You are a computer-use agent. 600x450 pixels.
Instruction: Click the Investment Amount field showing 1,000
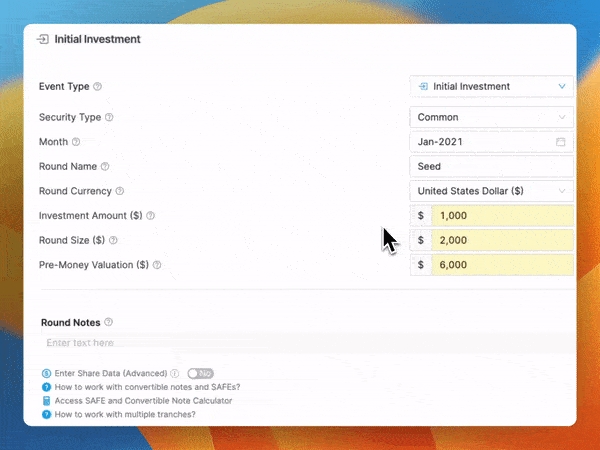502,216
